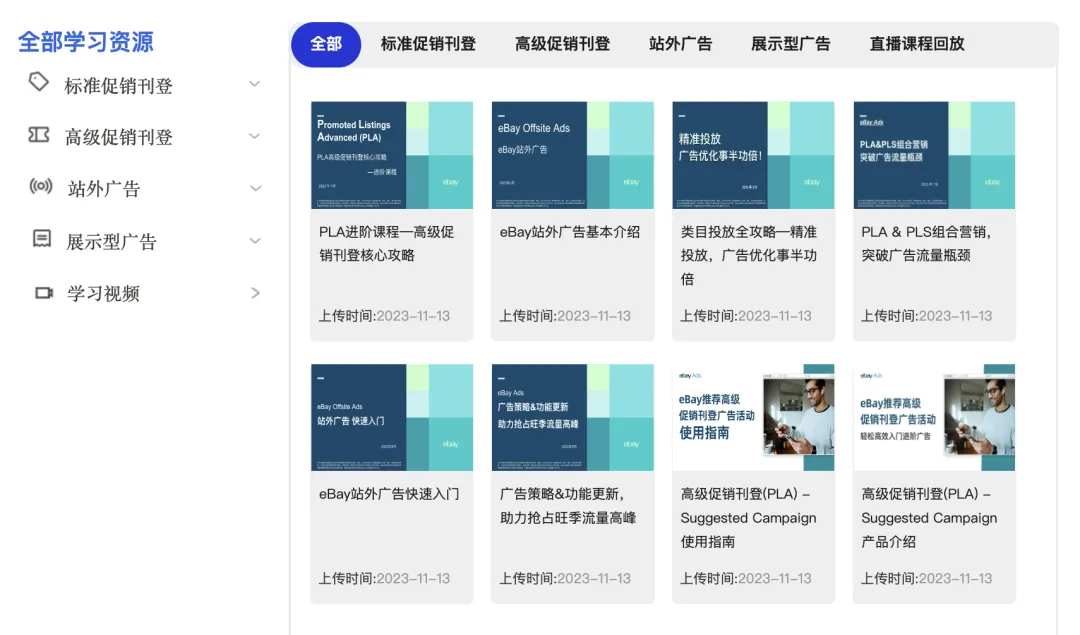Click the broadcast icon beside 站外广告
The width and height of the screenshot is (1080, 635).
click(41, 186)
